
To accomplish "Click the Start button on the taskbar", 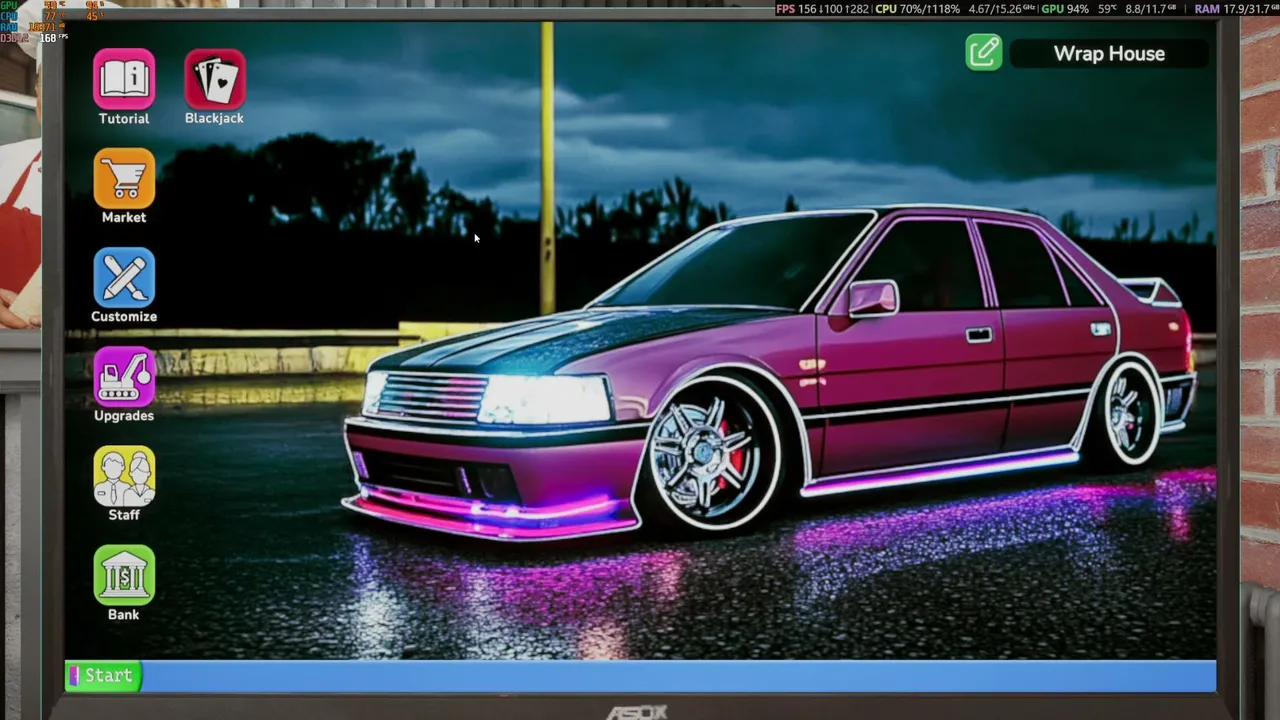I will [102, 676].
